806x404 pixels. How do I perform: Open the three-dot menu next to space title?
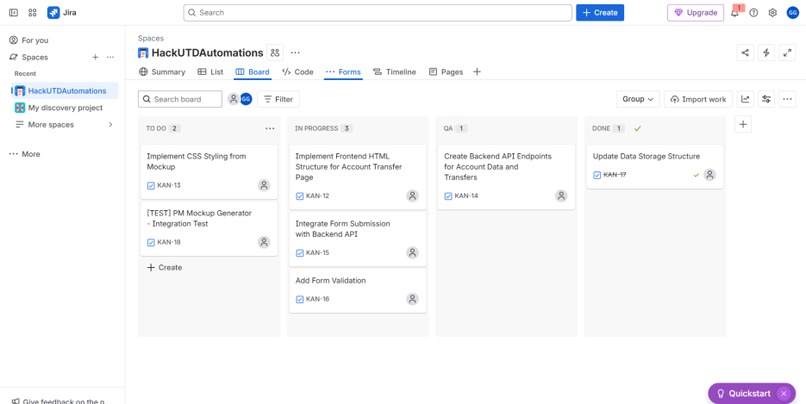(295, 52)
